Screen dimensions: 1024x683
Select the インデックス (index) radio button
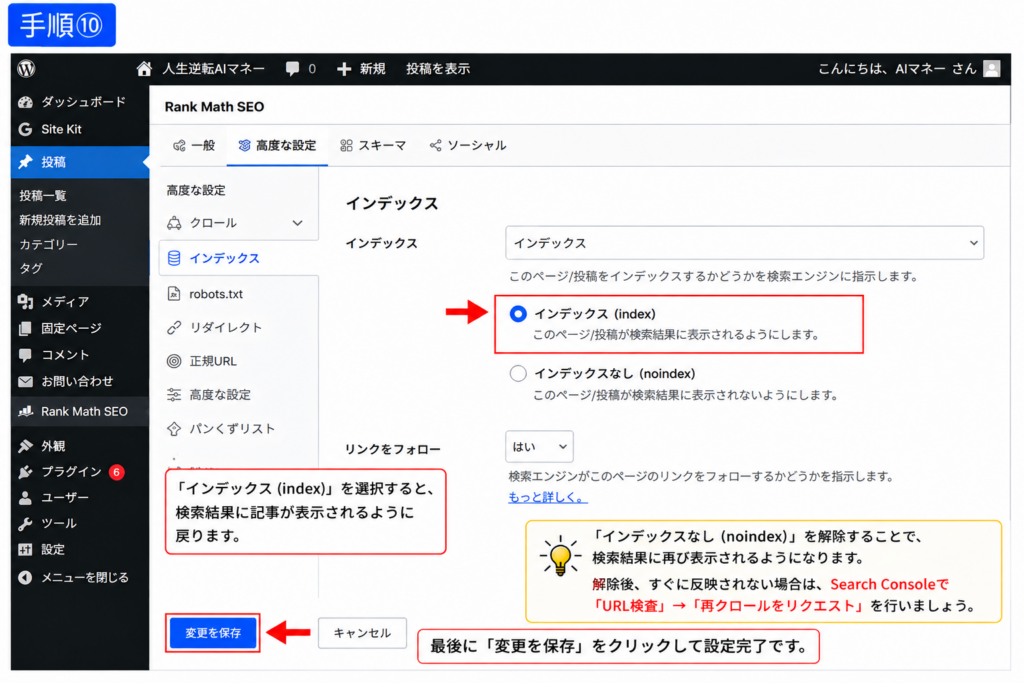[x=518, y=314]
